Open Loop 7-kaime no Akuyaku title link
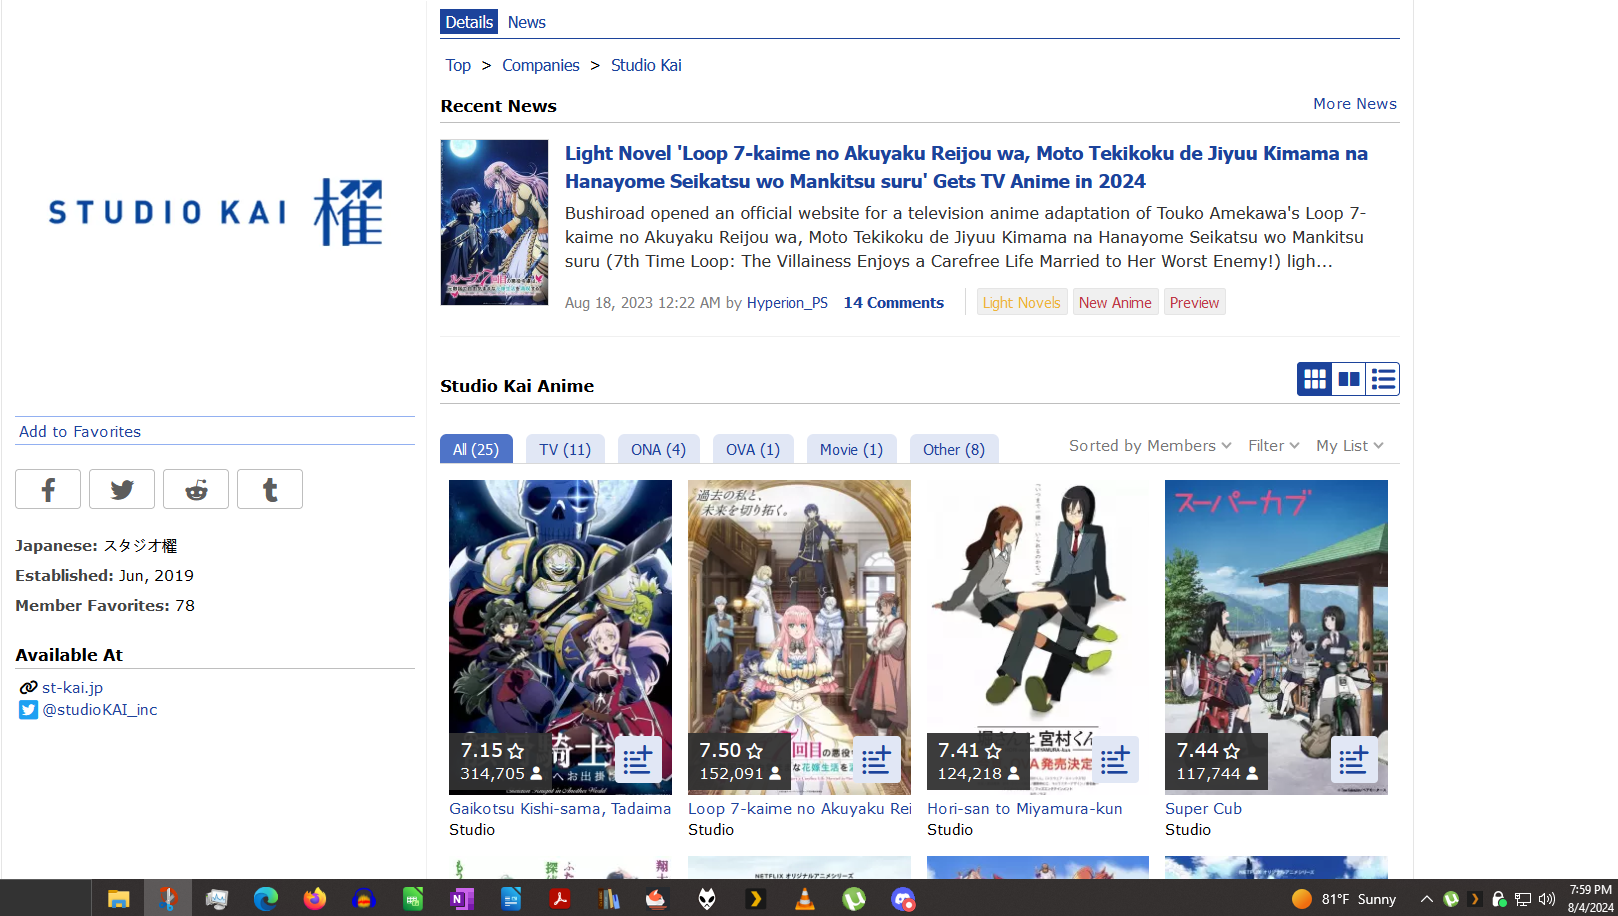1618x916 pixels. click(x=800, y=809)
